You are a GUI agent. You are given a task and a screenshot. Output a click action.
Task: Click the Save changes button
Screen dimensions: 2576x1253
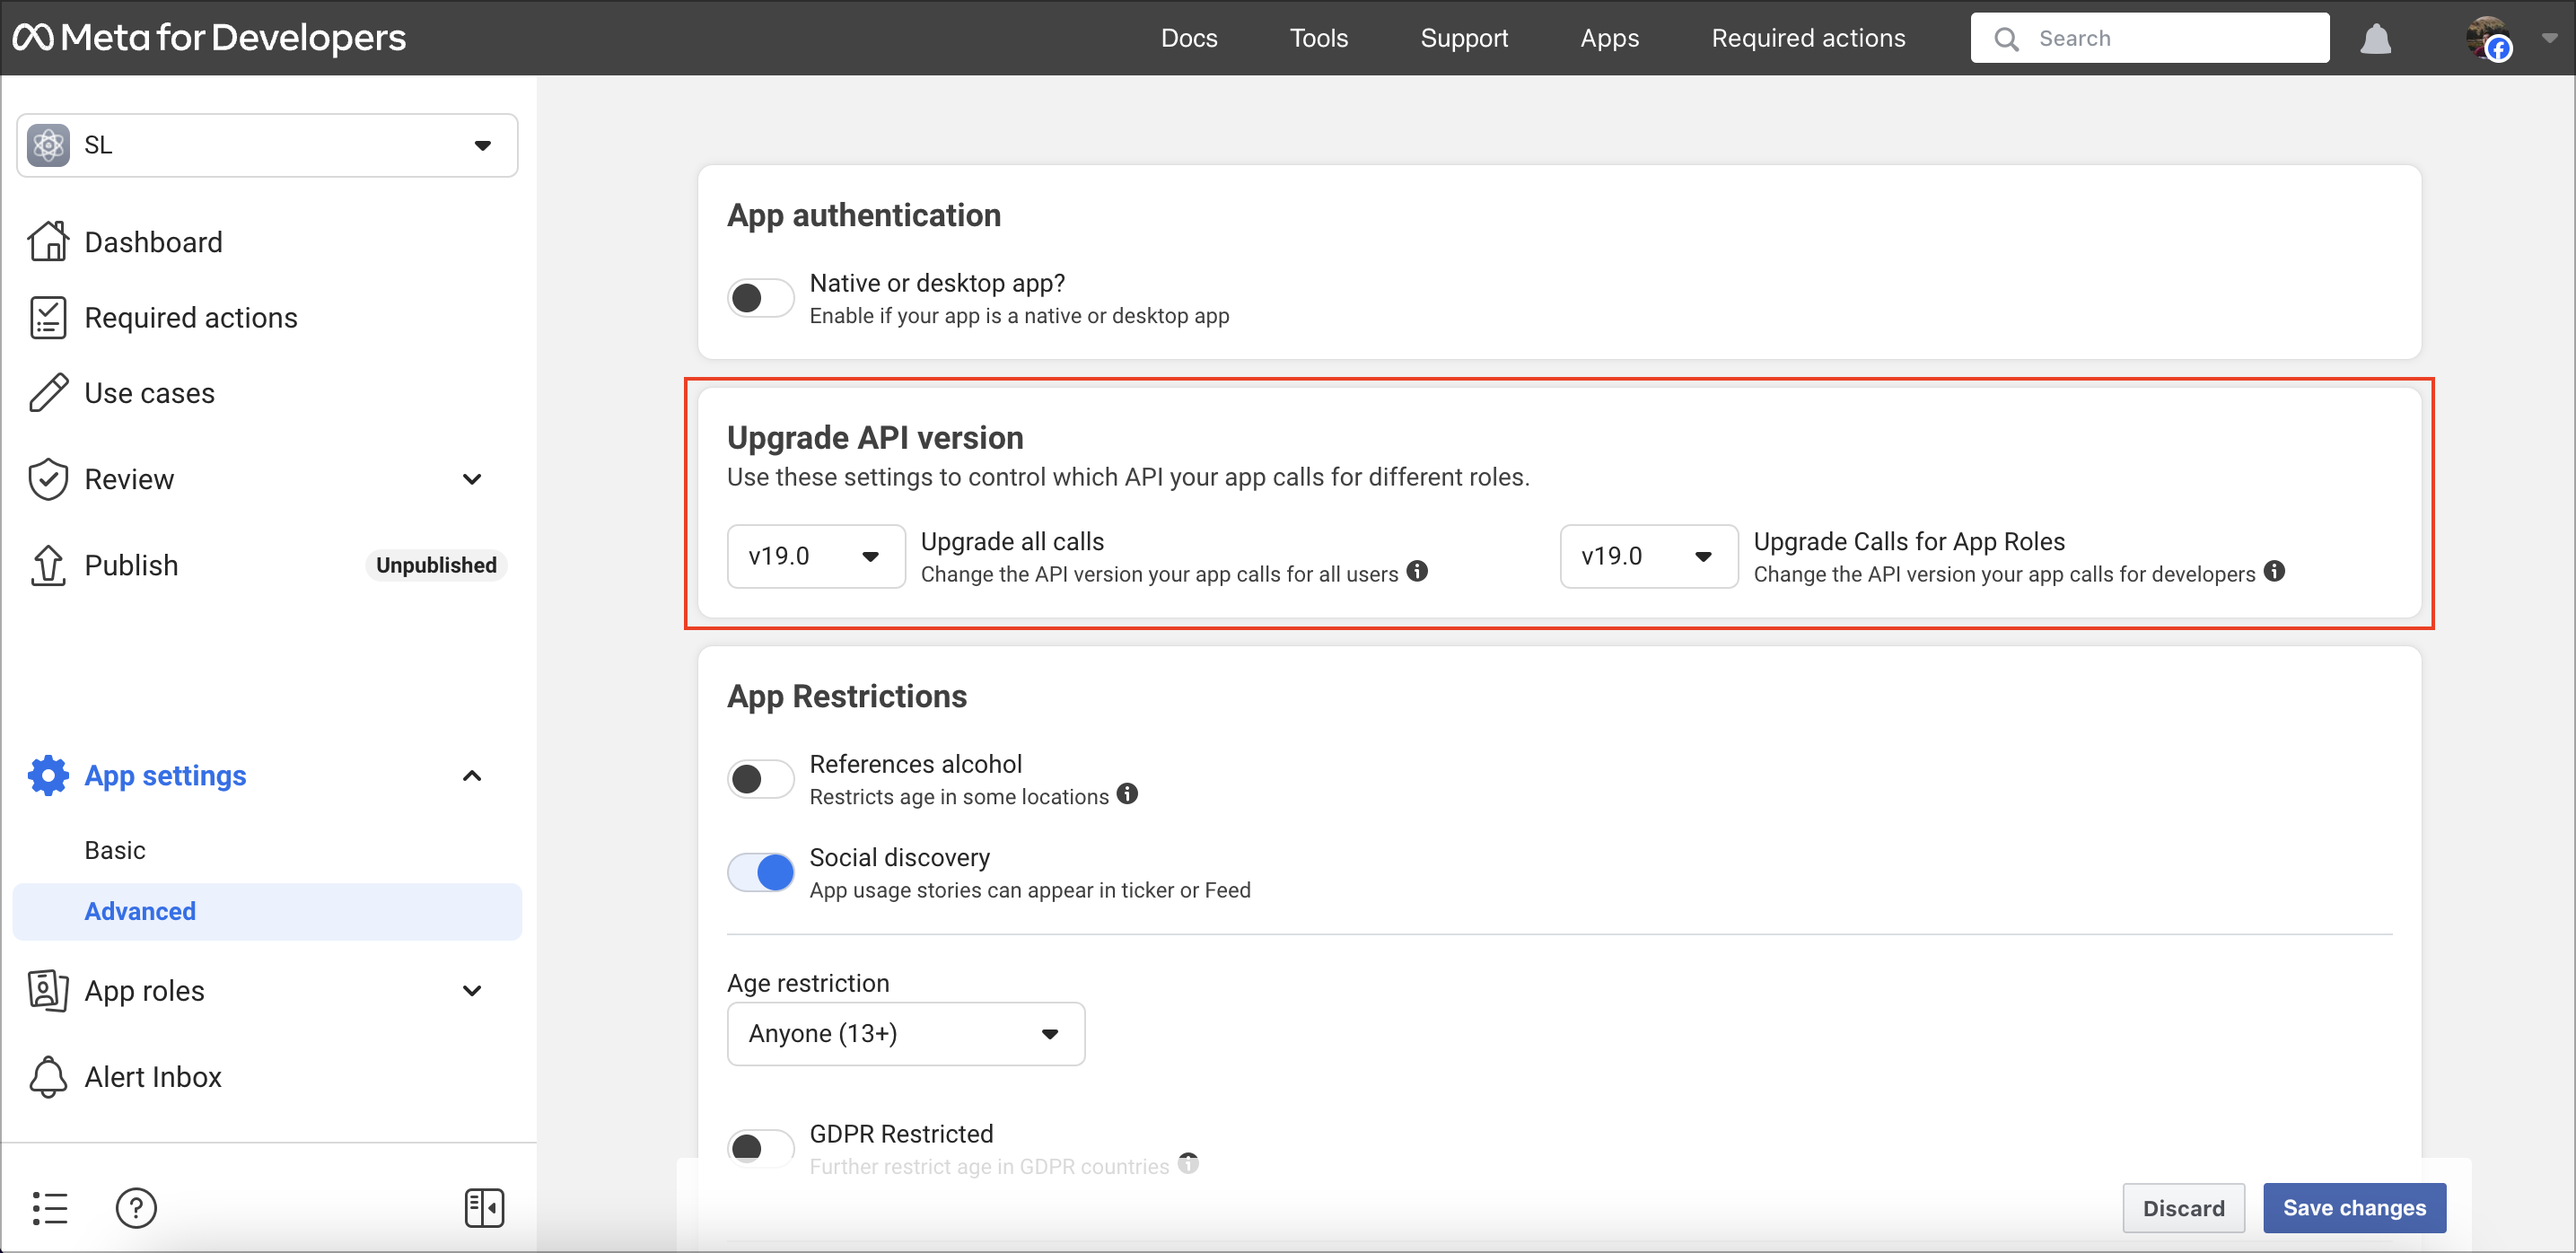pyautogui.click(x=2354, y=1207)
